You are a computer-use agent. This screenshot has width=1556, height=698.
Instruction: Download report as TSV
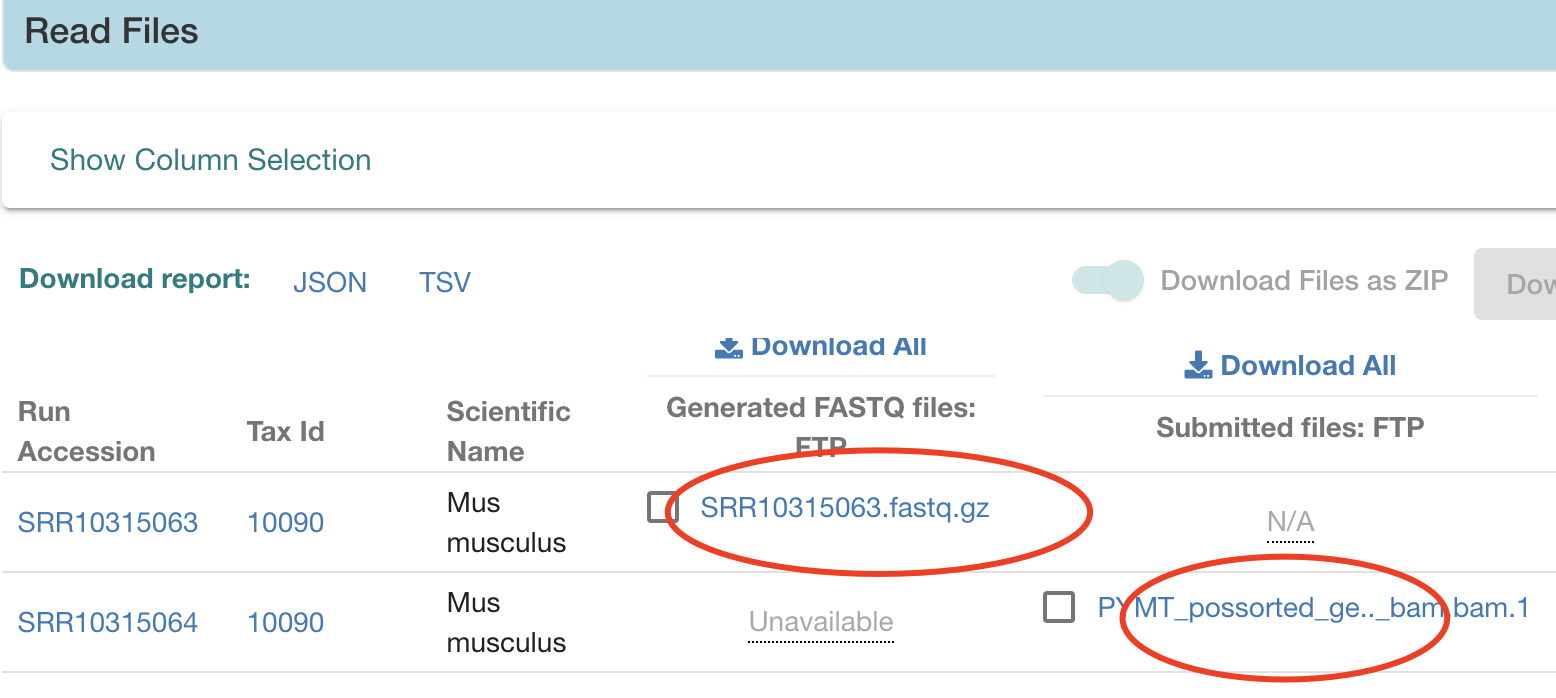[x=444, y=283]
